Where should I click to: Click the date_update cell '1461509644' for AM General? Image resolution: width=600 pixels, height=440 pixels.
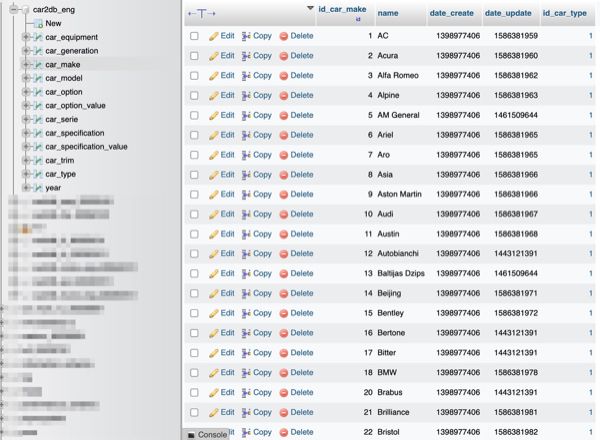point(516,115)
